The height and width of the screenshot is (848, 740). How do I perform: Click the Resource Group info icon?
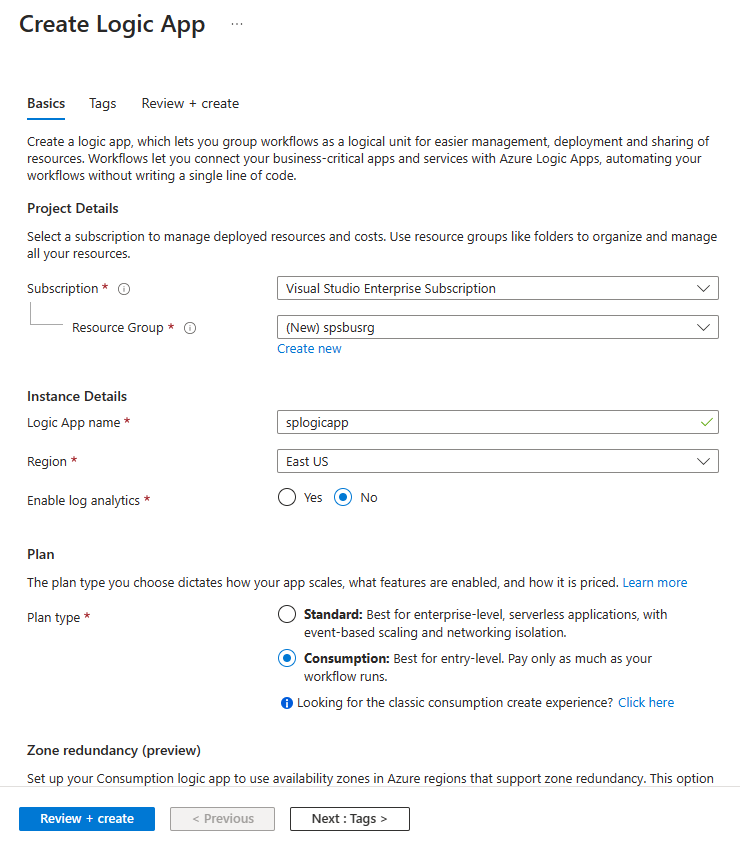click(190, 328)
